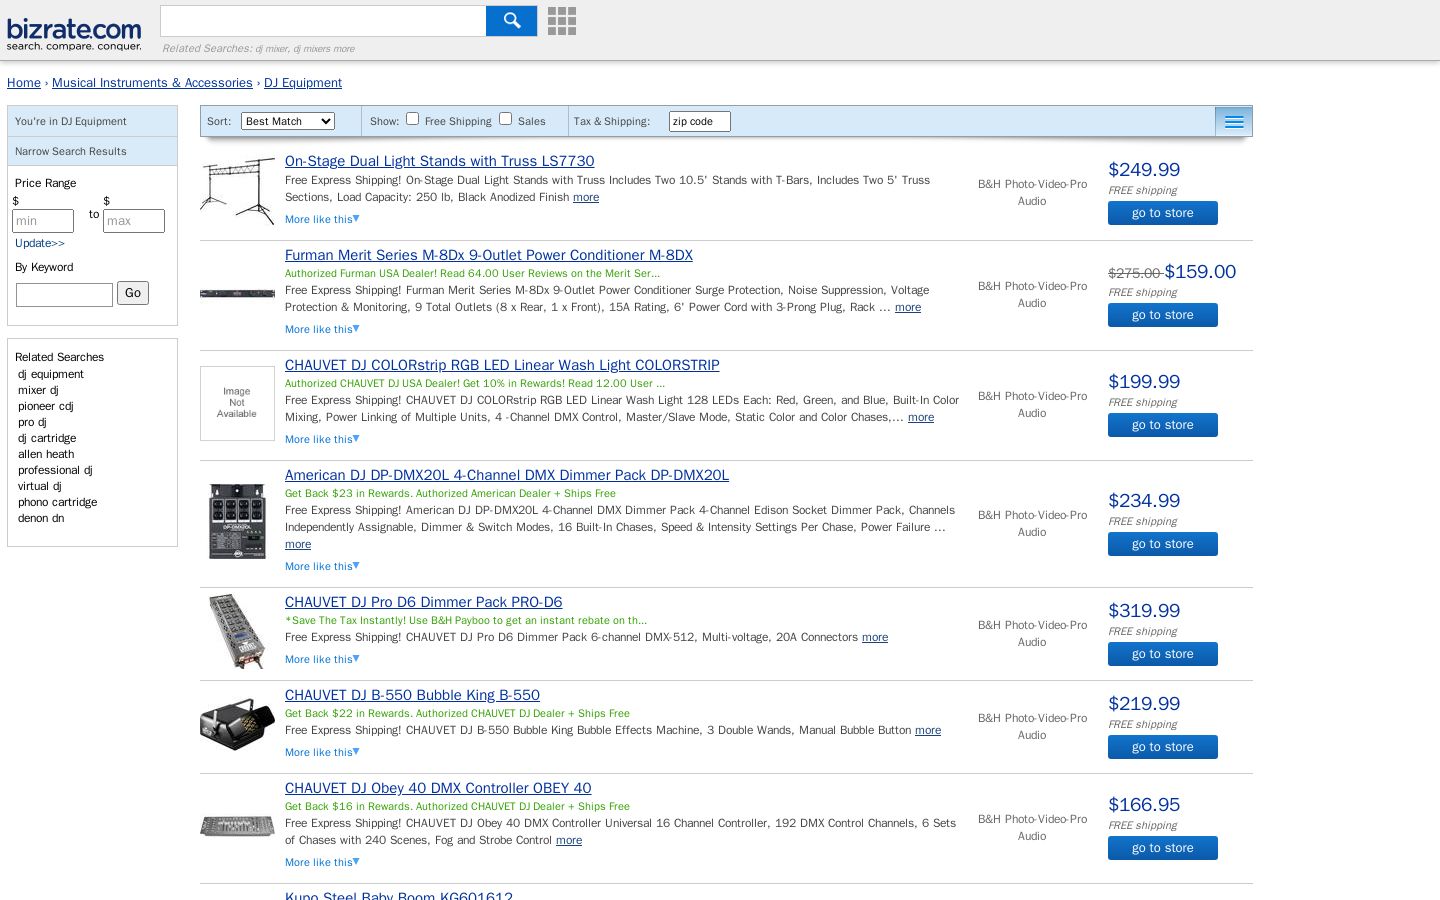Viewport: 1440px width, 900px height.
Task: Expand More like this for B-550 Bubble King
Action: pyautogui.click(x=322, y=752)
